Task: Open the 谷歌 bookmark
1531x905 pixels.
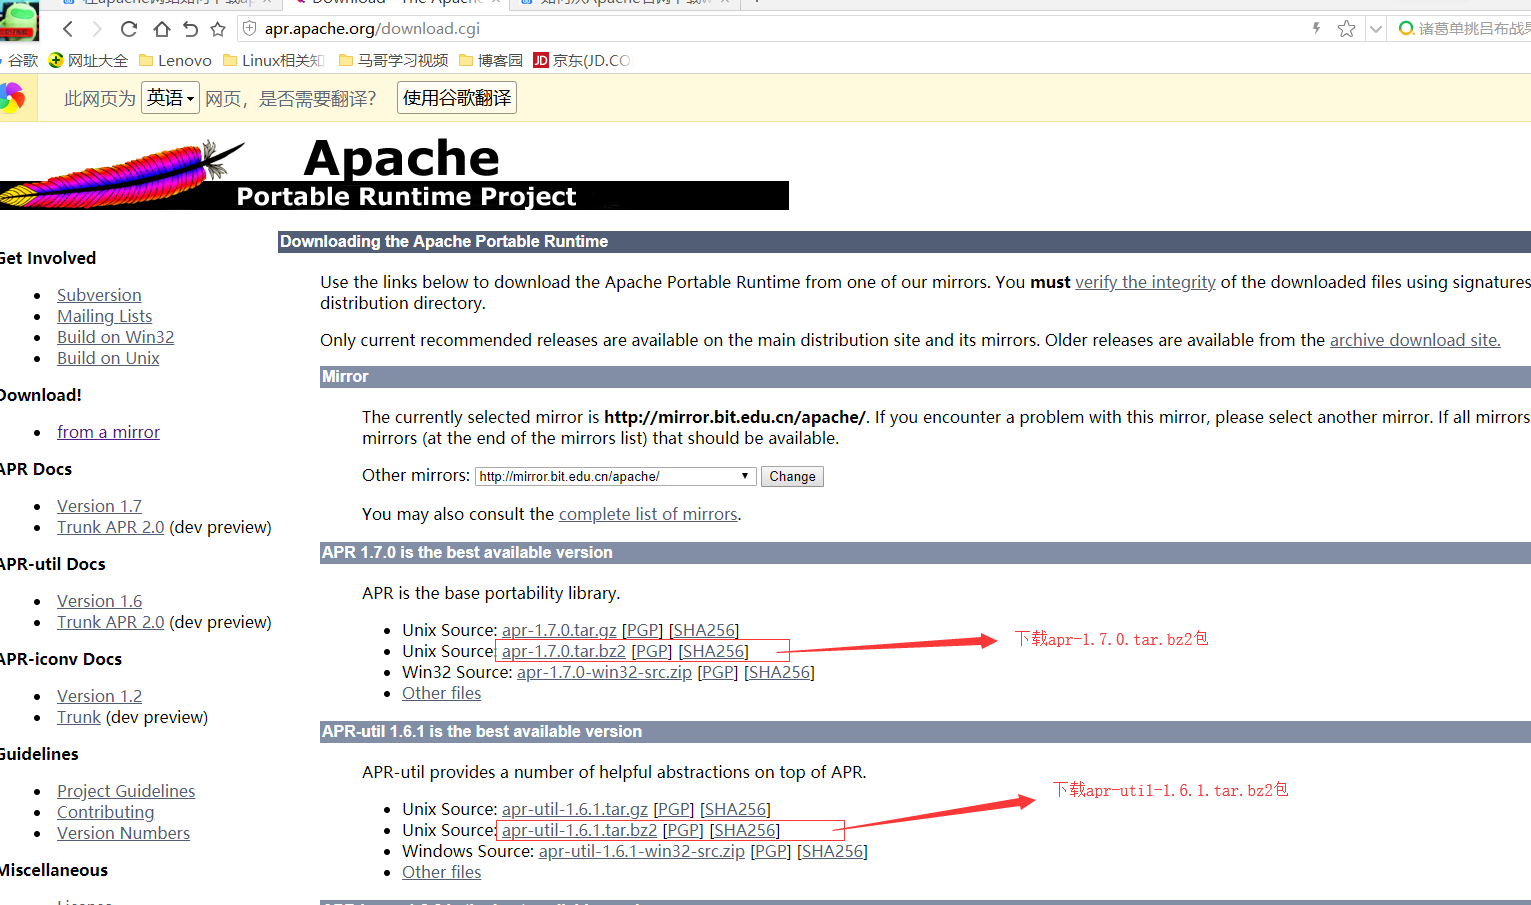Action: (x=19, y=60)
